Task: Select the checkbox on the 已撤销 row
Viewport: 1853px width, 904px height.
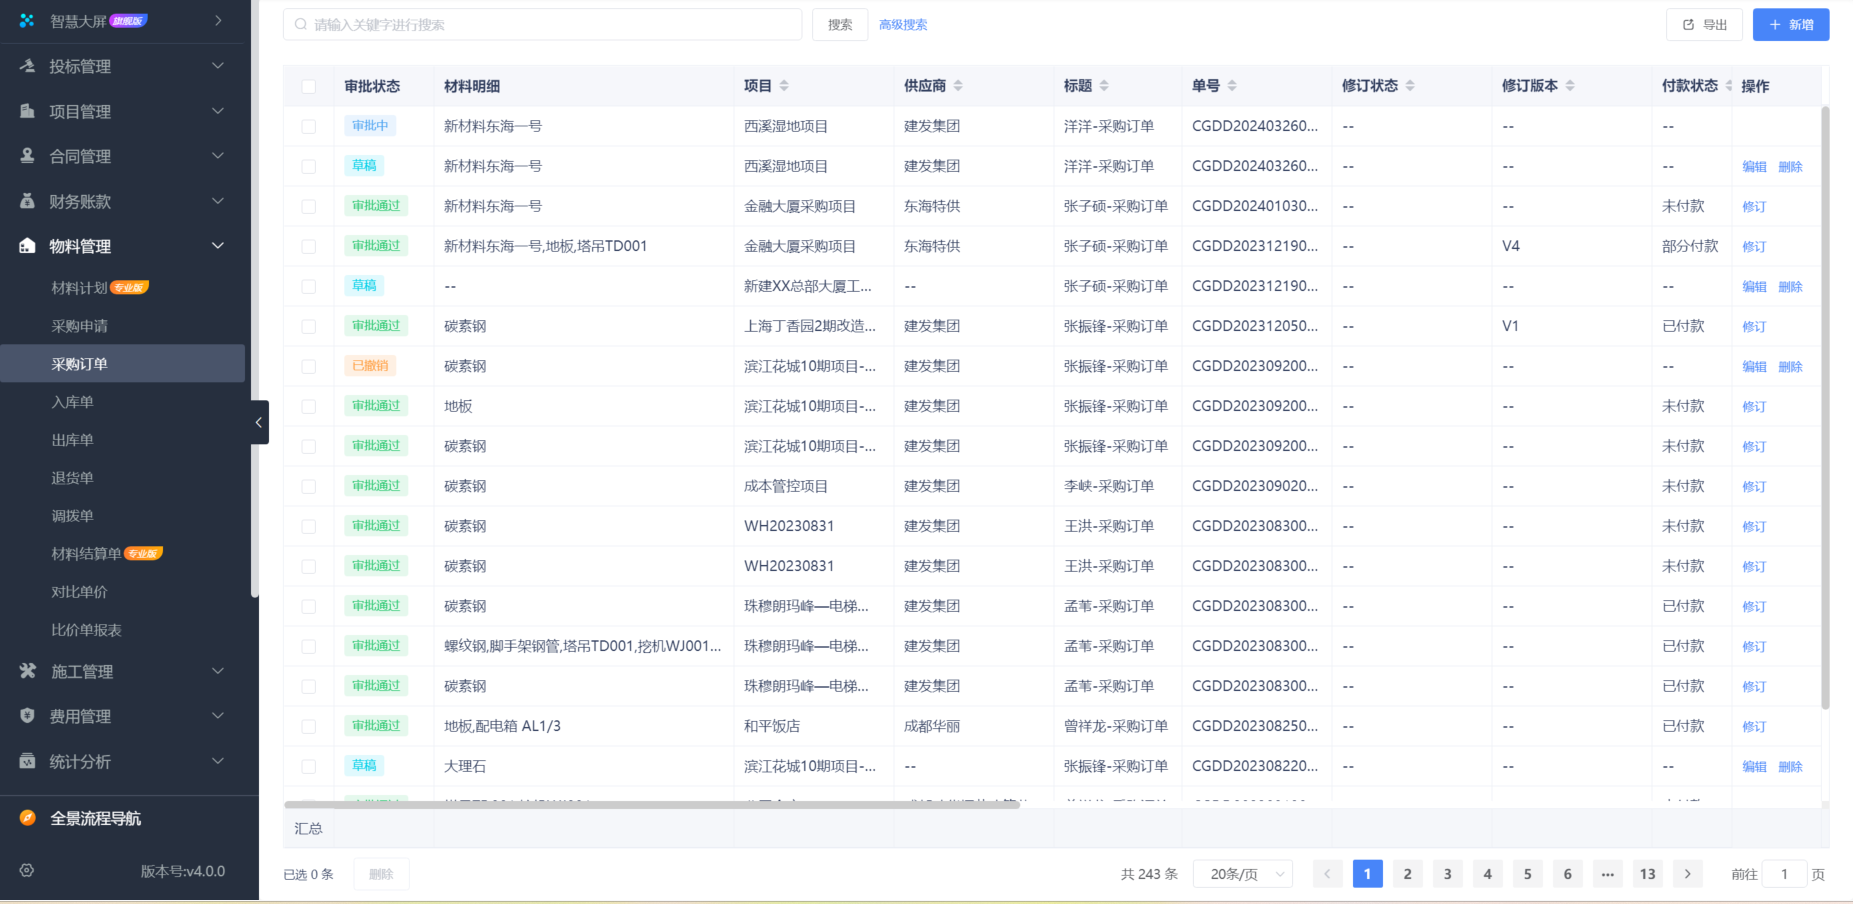Action: [x=309, y=365]
